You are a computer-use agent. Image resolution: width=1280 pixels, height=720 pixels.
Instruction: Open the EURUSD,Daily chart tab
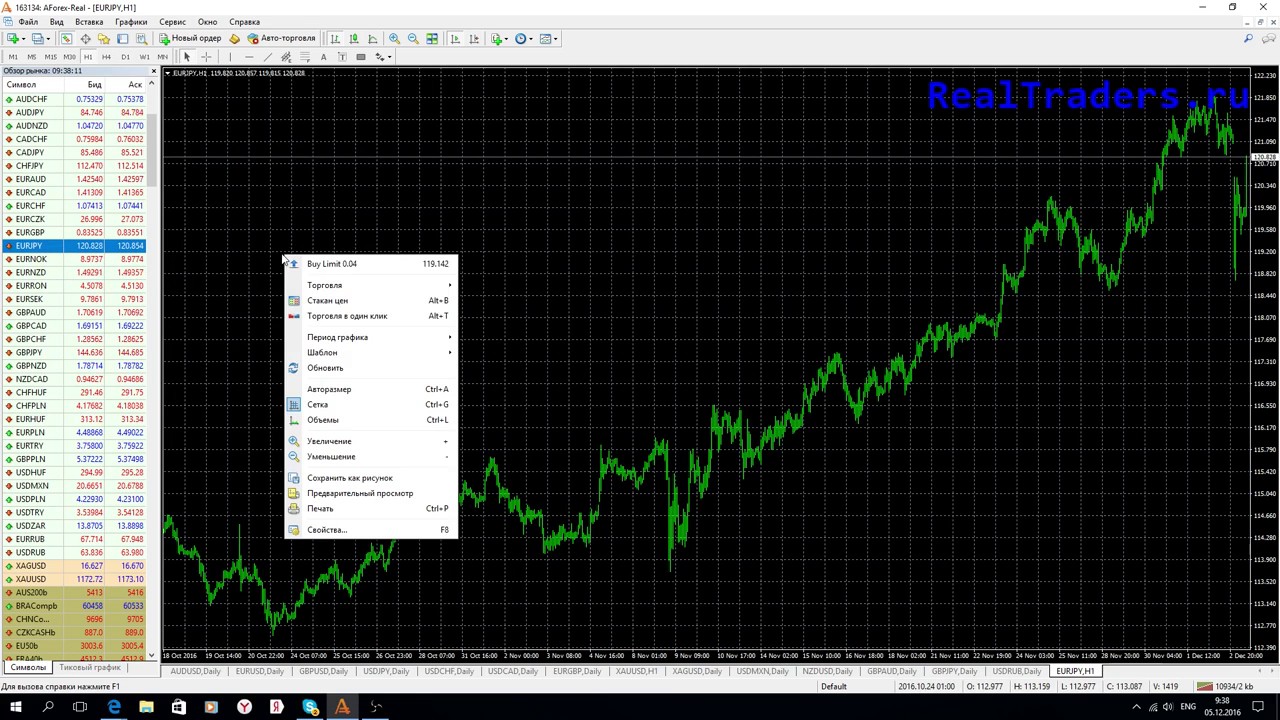click(259, 671)
